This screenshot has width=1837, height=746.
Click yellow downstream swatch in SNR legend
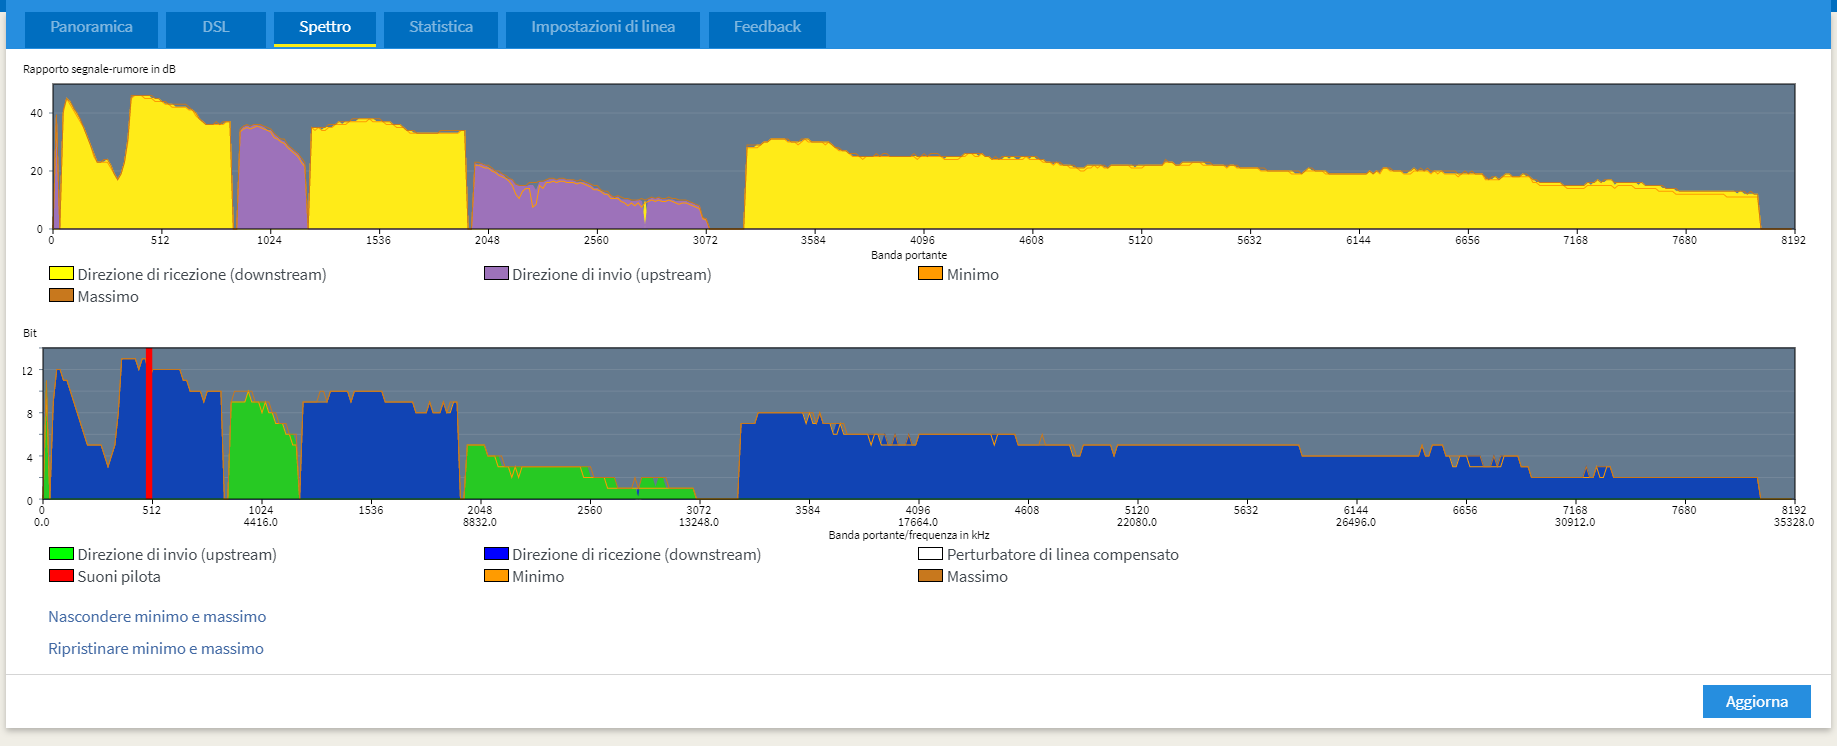(x=61, y=273)
